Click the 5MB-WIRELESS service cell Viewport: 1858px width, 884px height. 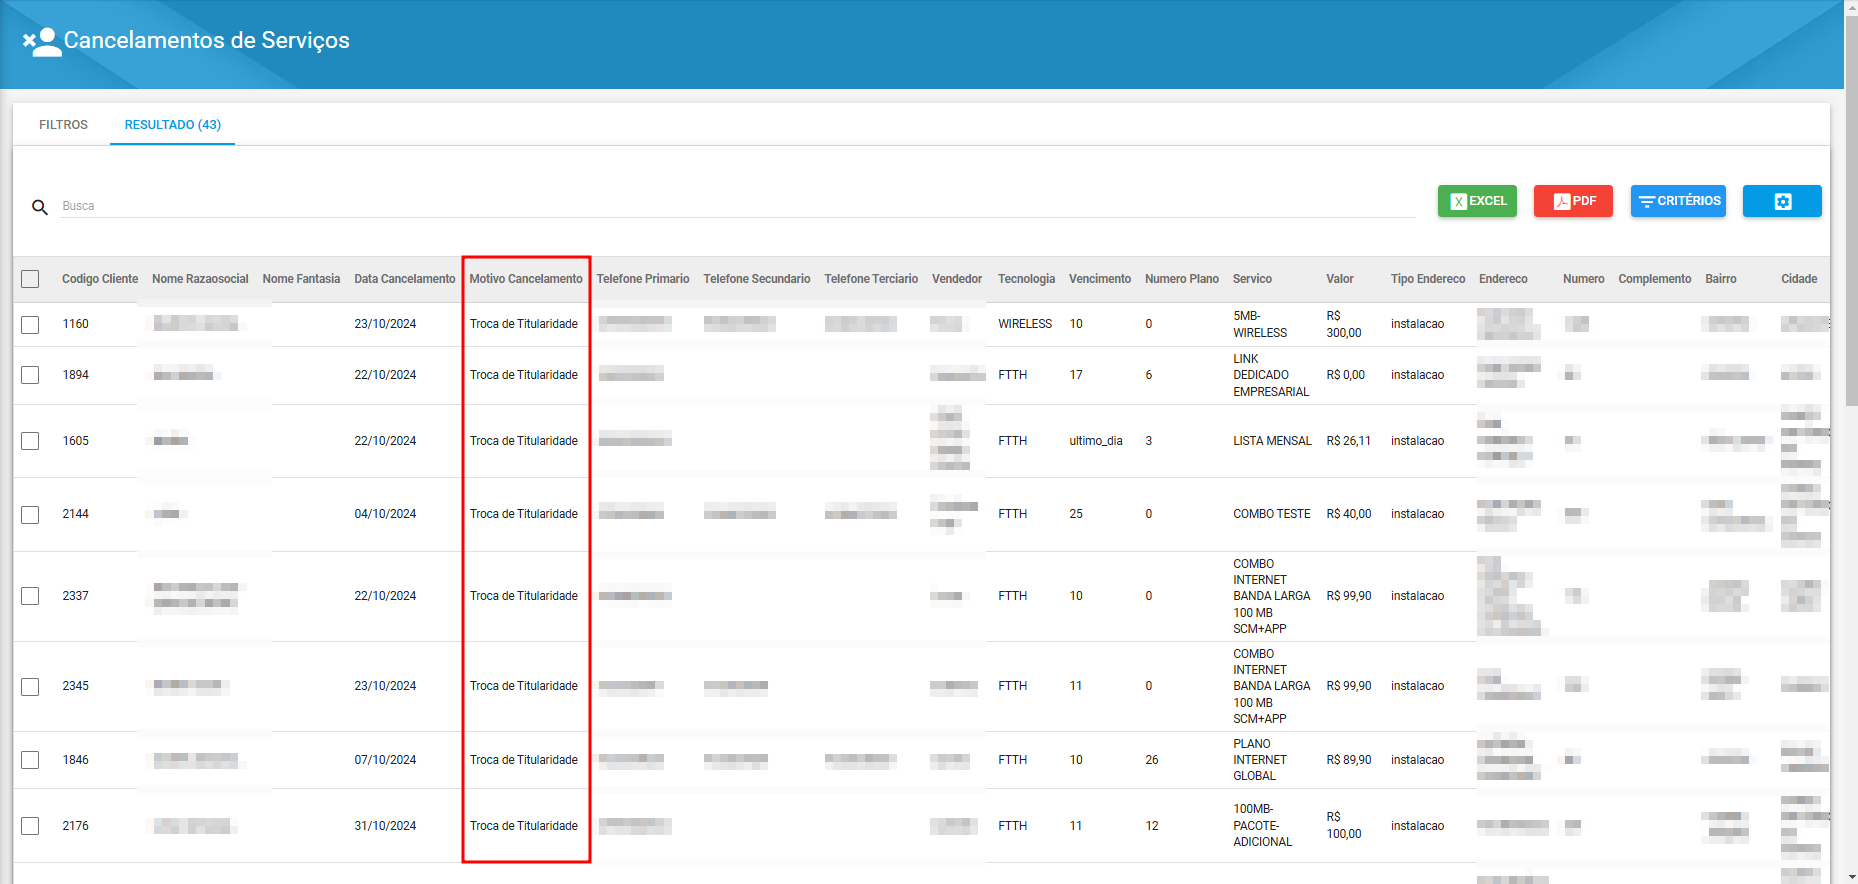click(x=1260, y=324)
